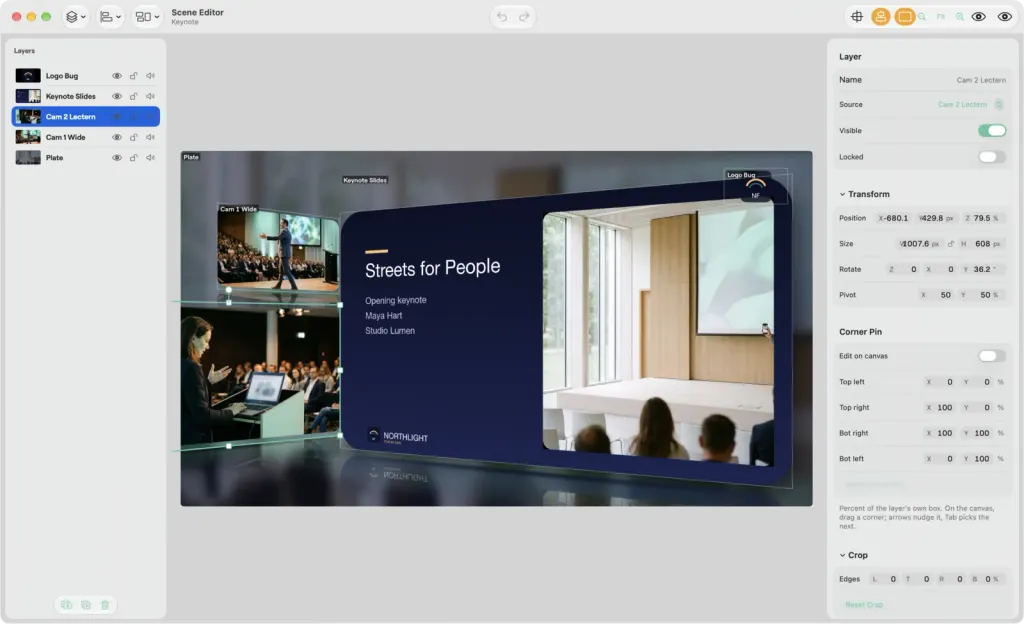The image size is (1024, 624).
Task: Click the Logo Bug layer thumbnail
Action: pyautogui.click(x=28, y=76)
